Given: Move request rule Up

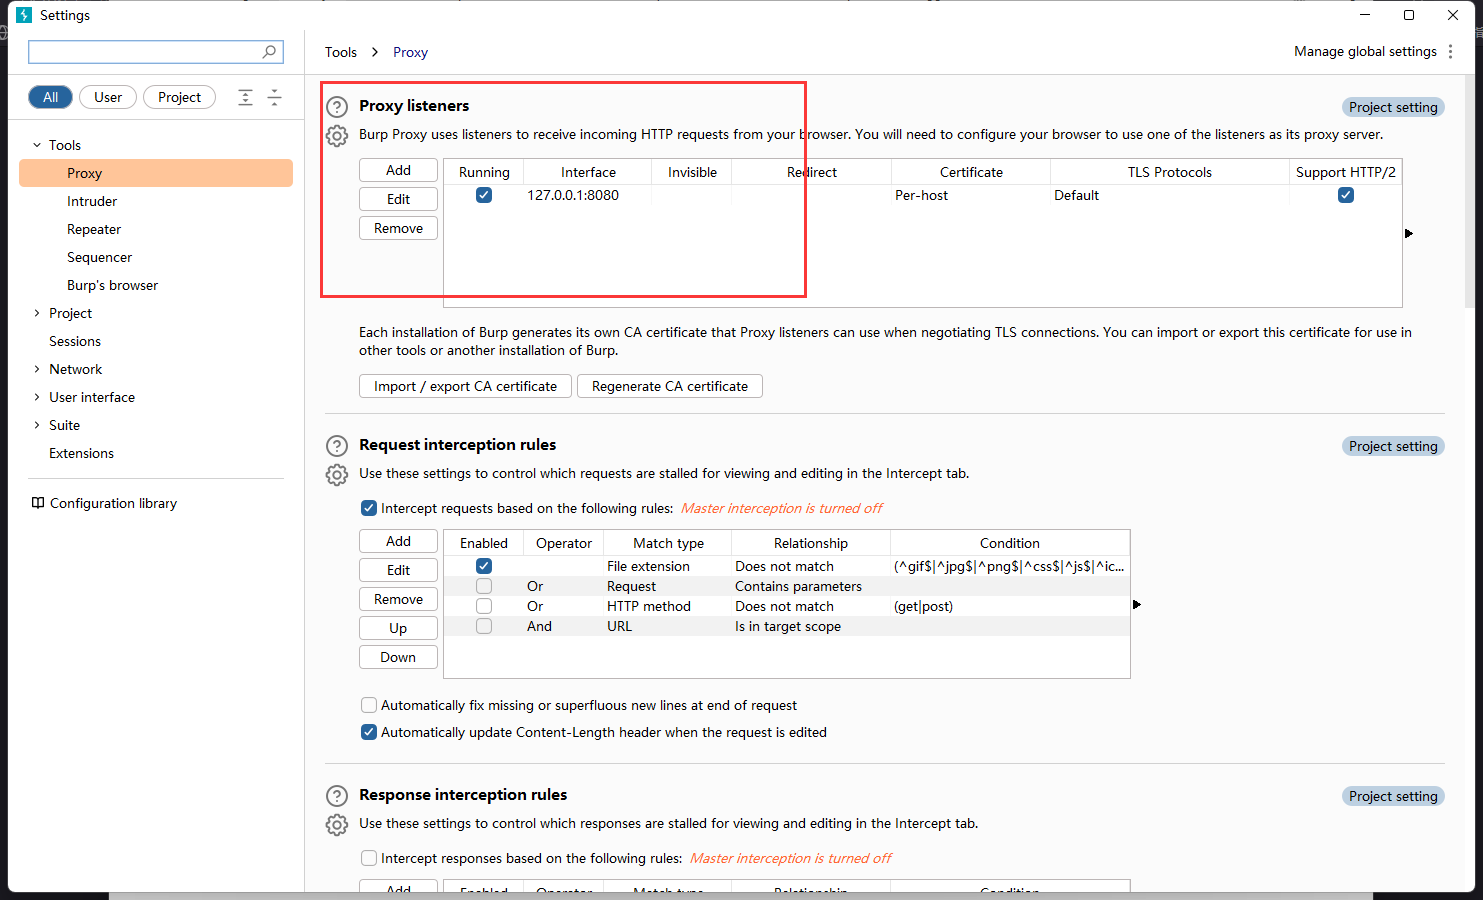Looking at the screenshot, I should [x=398, y=628].
